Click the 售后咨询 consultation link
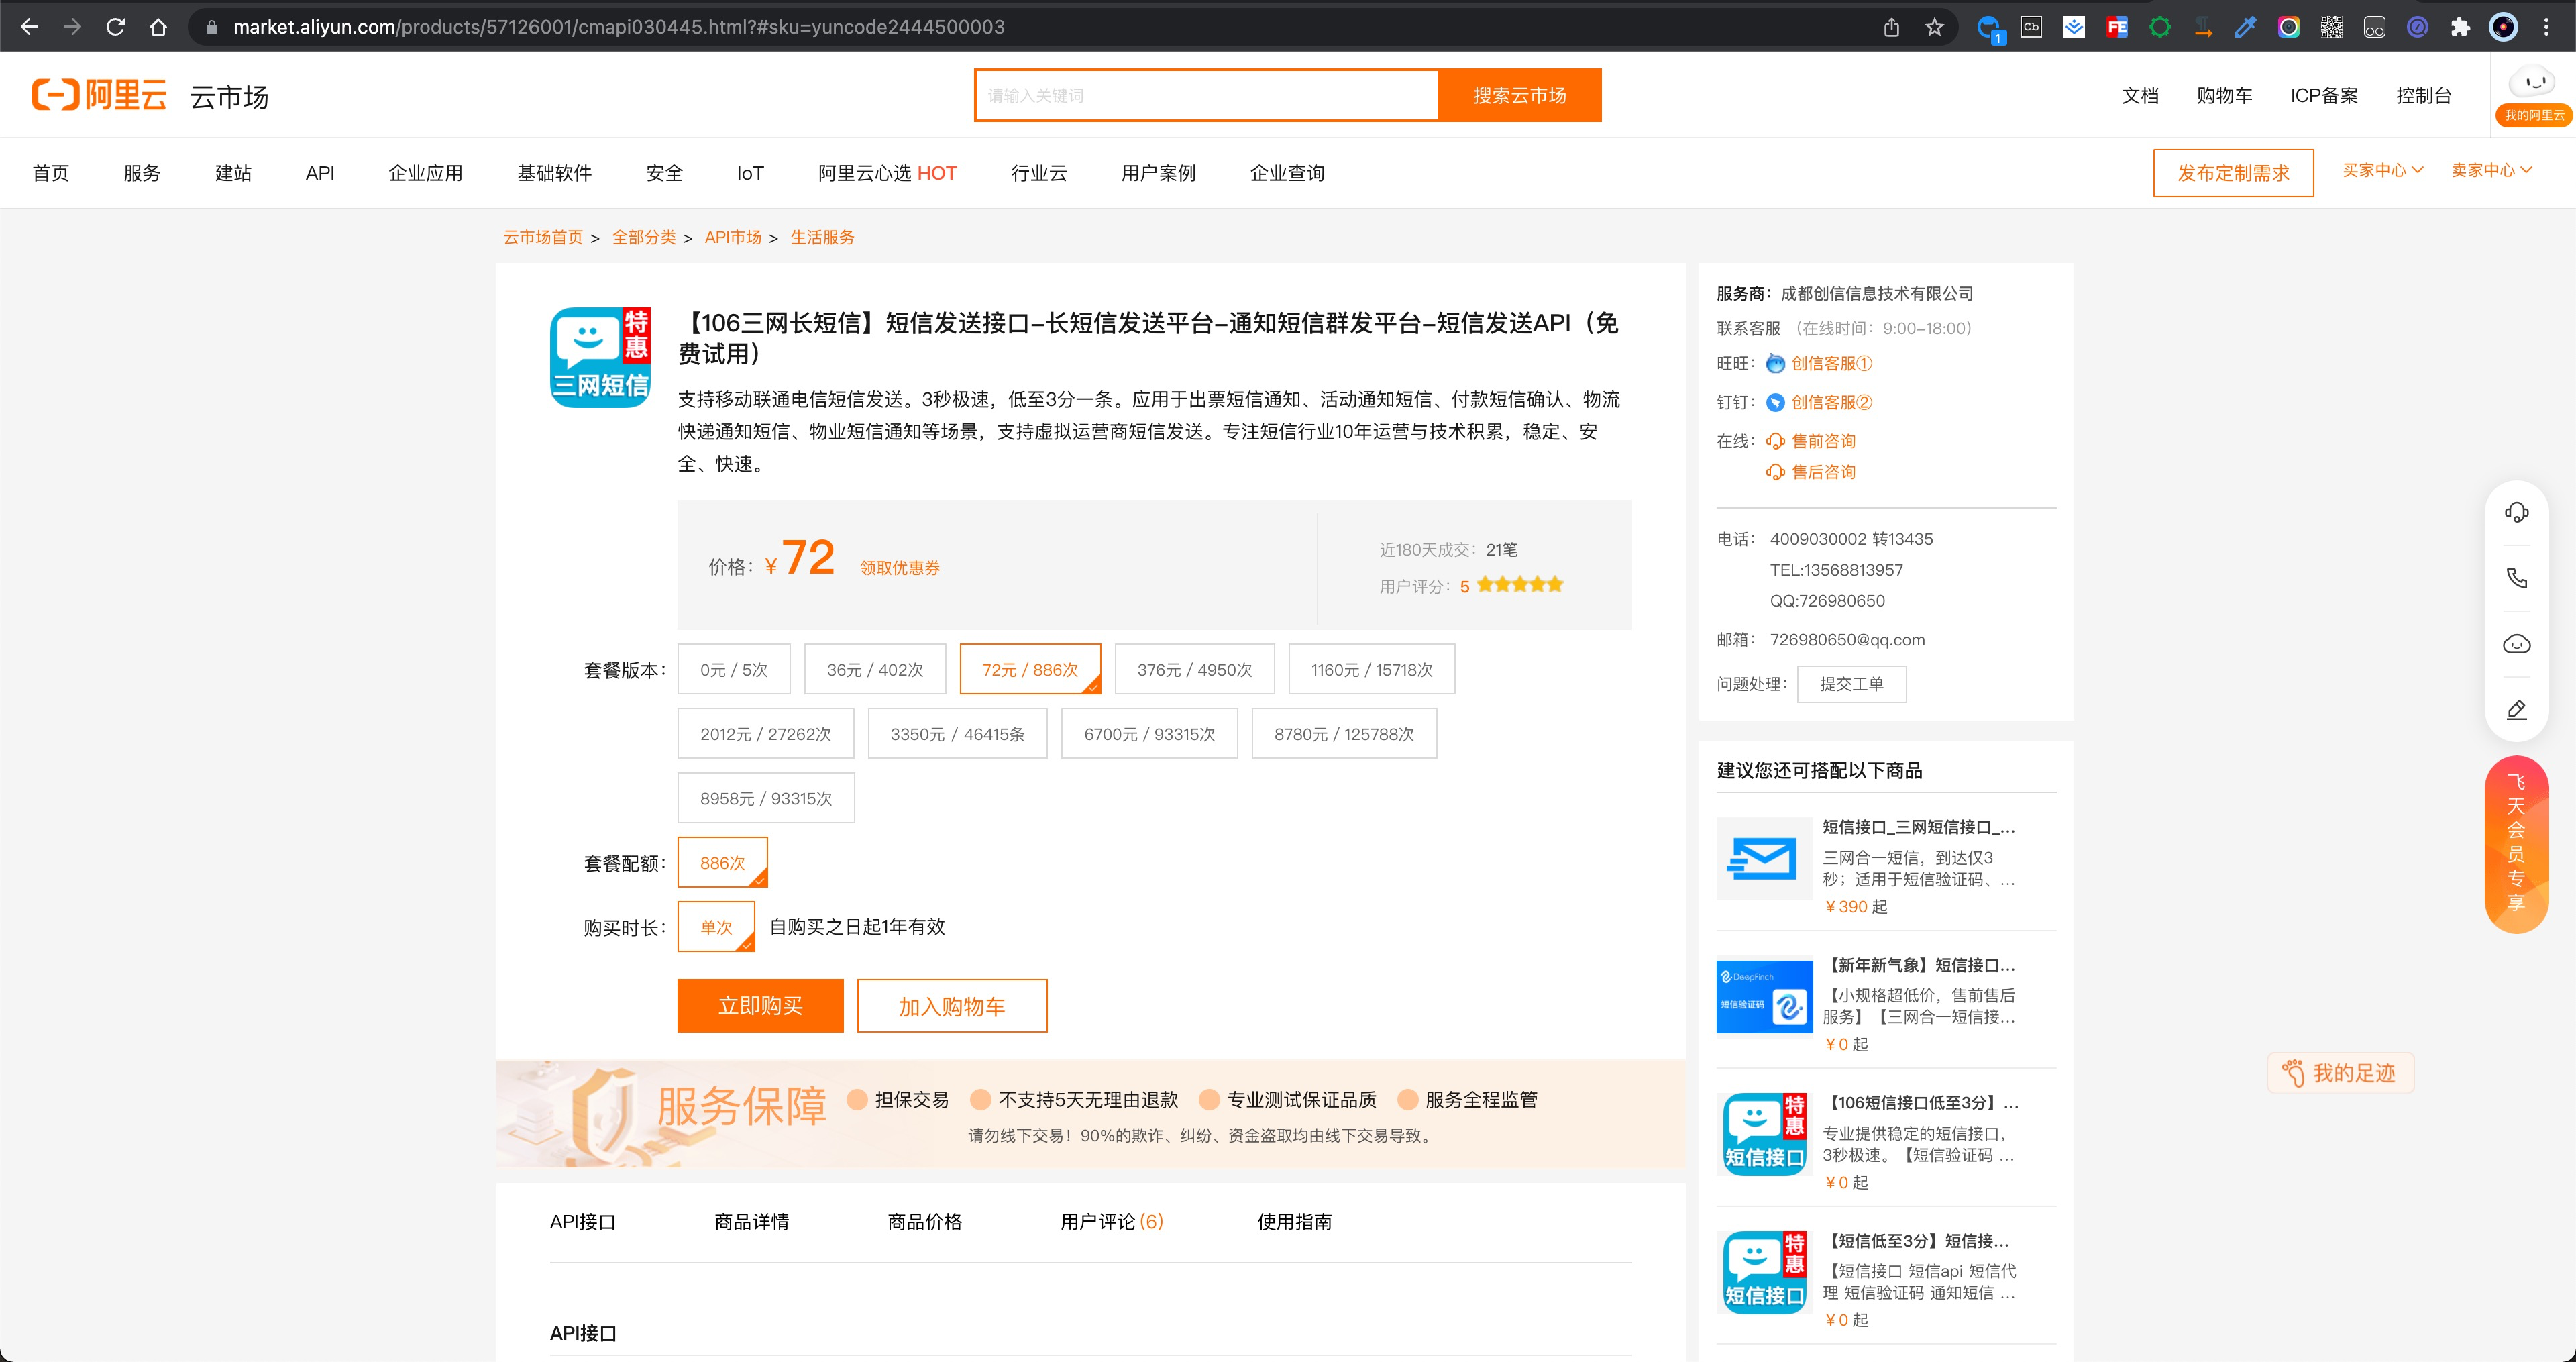 pyautogui.click(x=1822, y=472)
